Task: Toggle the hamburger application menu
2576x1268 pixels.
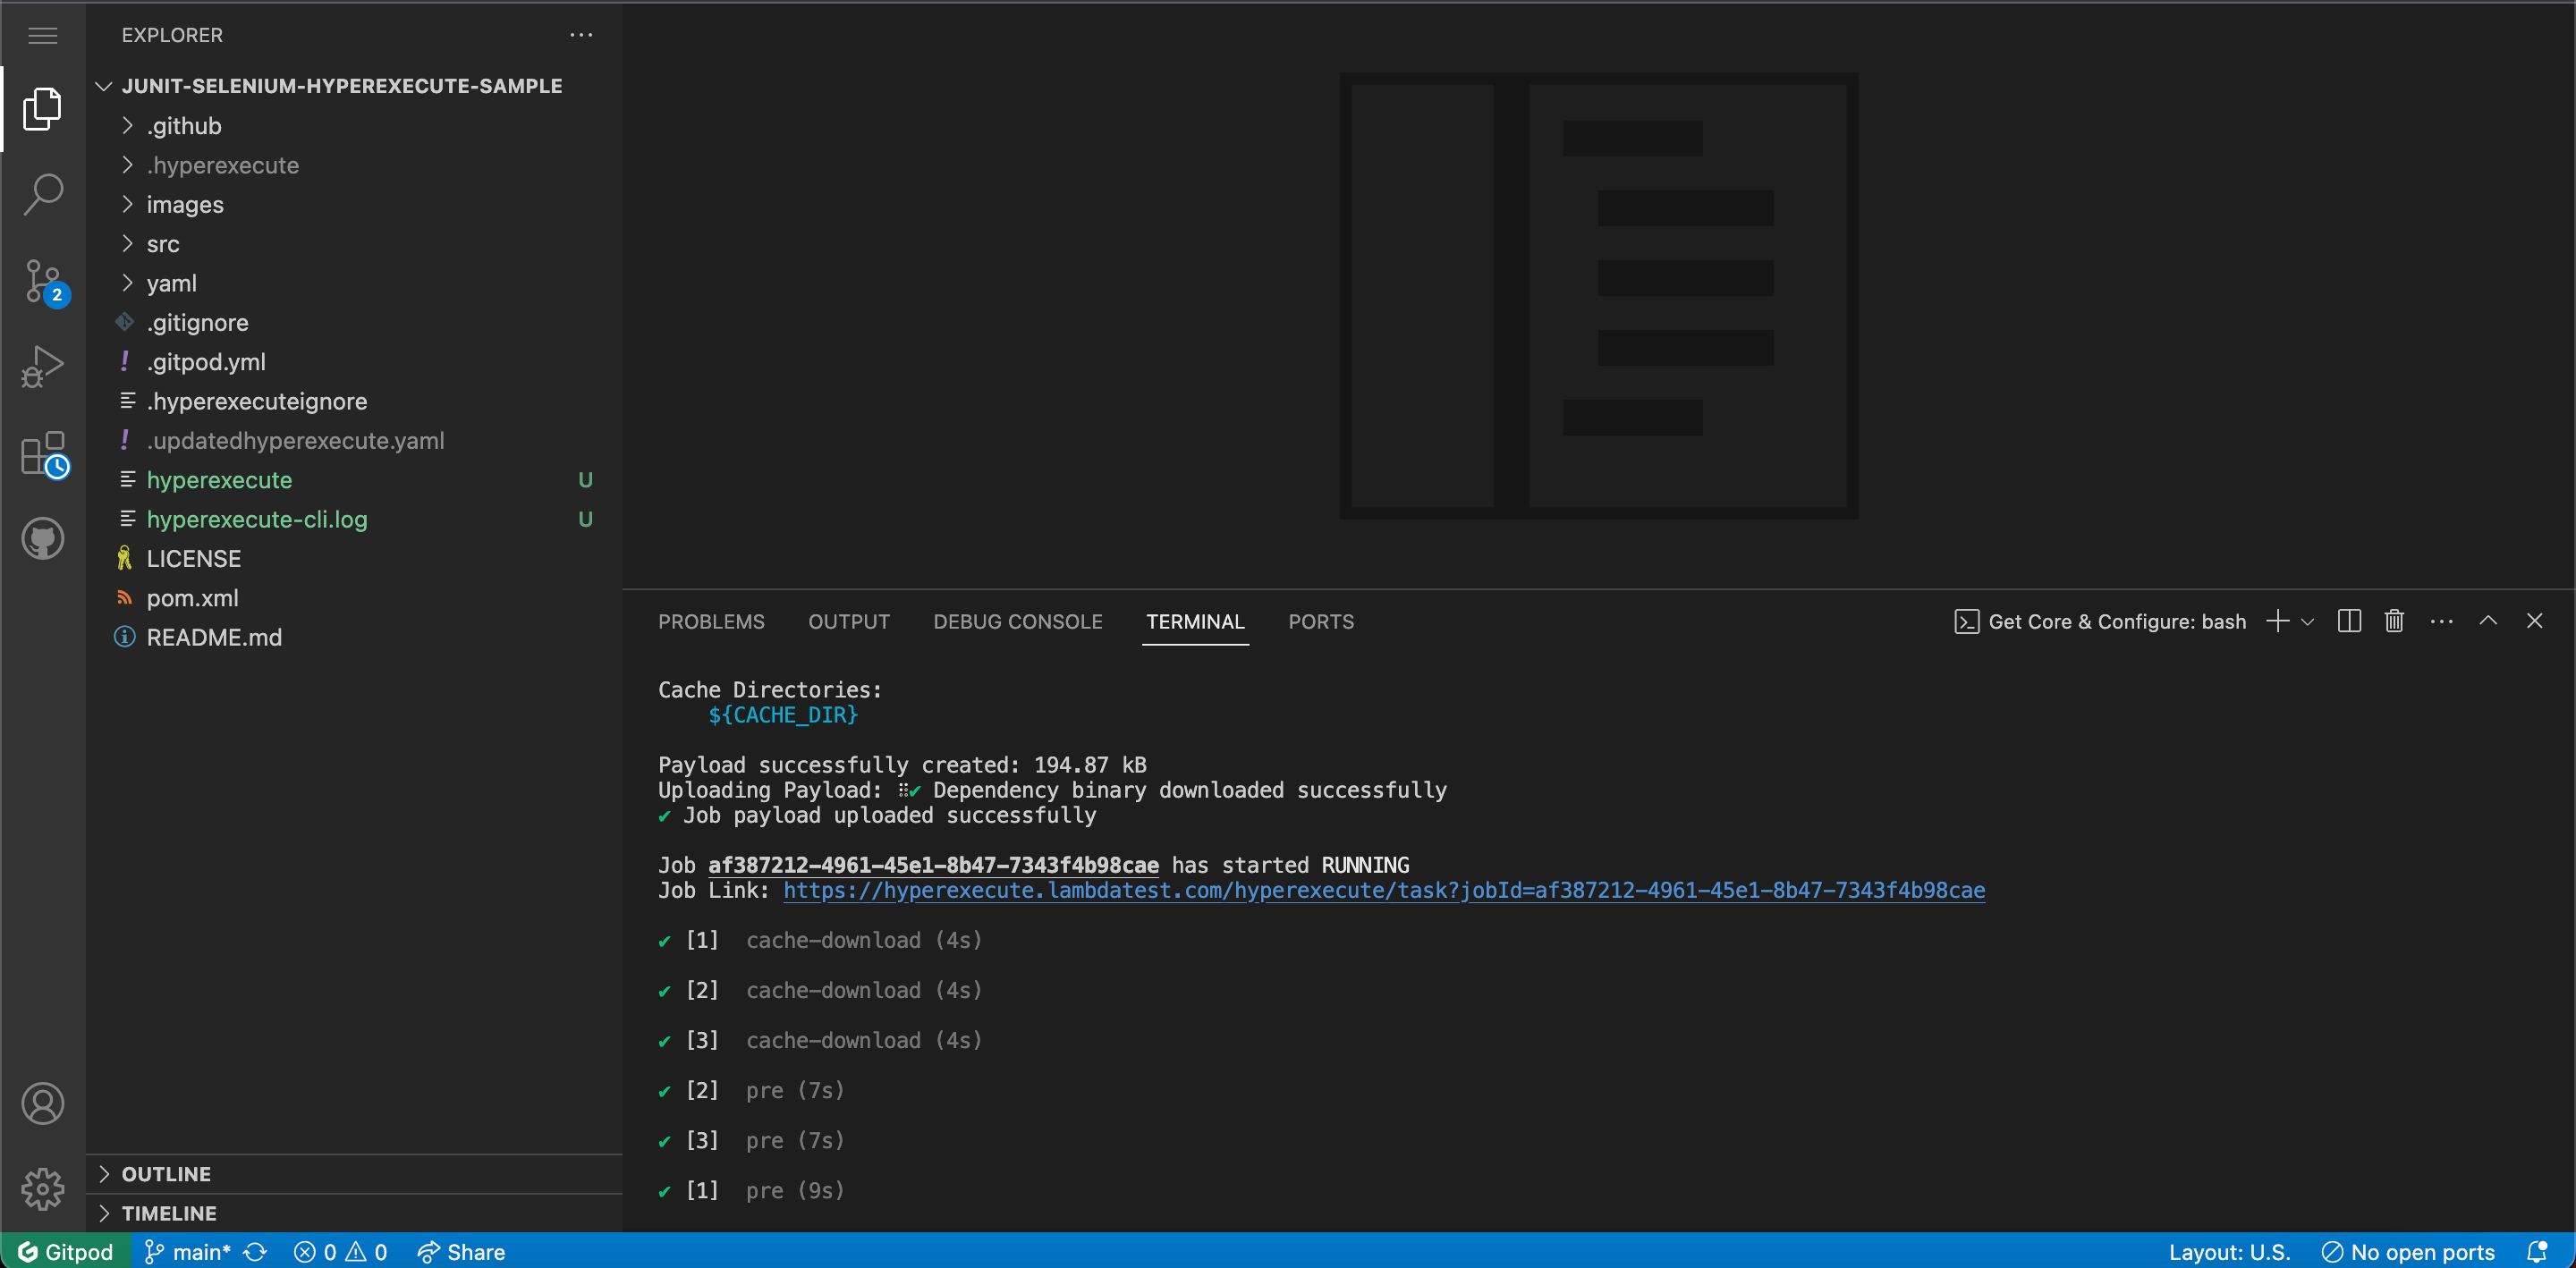Action: pyautogui.click(x=43, y=36)
